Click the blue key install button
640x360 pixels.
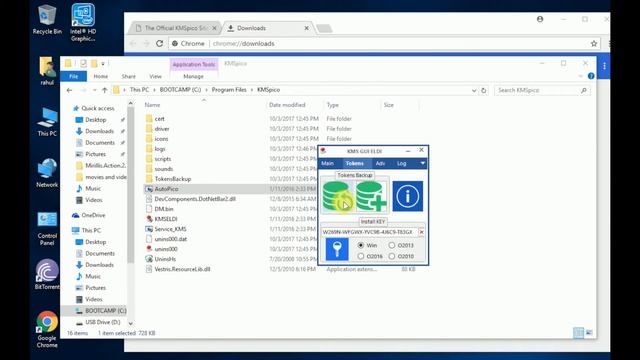(337, 249)
